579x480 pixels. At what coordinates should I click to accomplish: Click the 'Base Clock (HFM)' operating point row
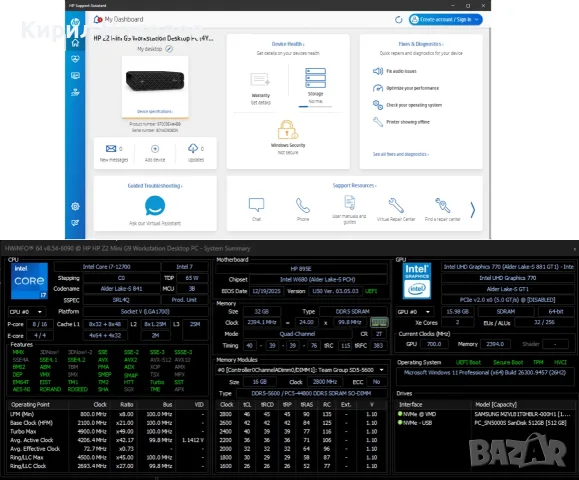107,423
